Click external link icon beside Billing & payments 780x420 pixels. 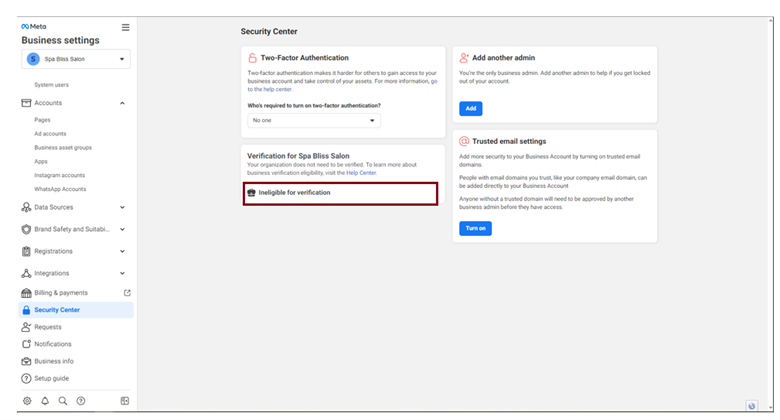click(x=127, y=293)
